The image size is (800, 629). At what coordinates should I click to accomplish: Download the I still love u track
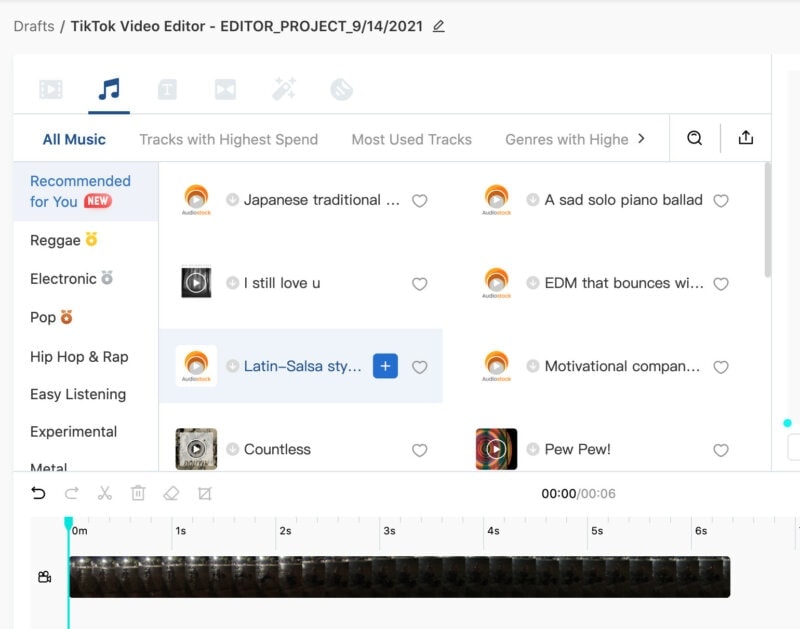(x=232, y=283)
